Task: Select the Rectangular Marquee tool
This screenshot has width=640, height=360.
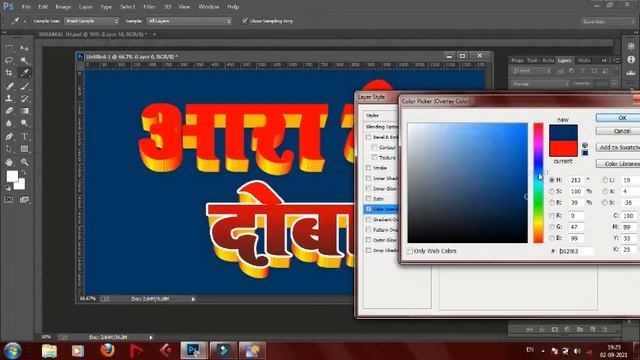Action: point(9,48)
